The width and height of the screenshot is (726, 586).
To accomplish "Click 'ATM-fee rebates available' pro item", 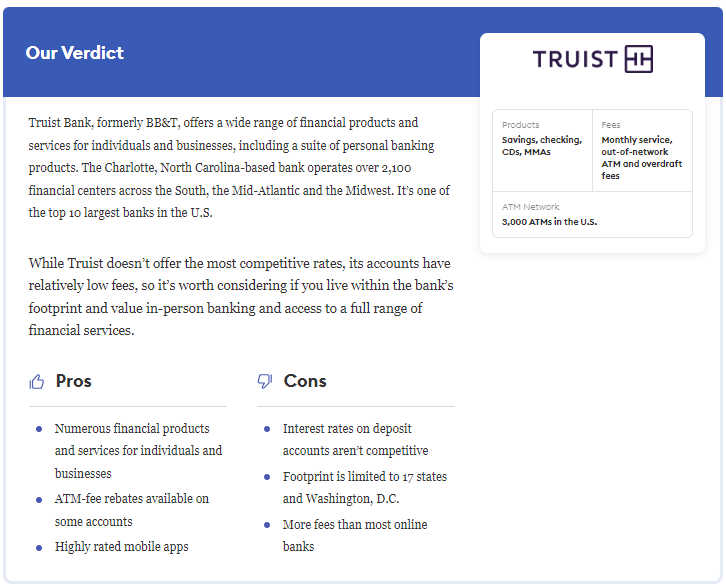I will pos(132,510).
